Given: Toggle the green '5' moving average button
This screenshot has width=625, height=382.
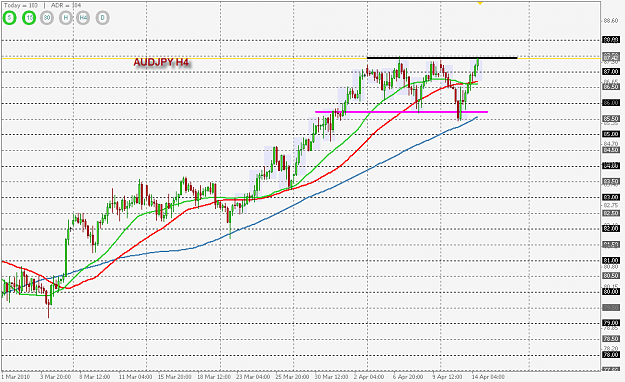Looking at the screenshot, I should pyautogui.click(x=9, y=18).
